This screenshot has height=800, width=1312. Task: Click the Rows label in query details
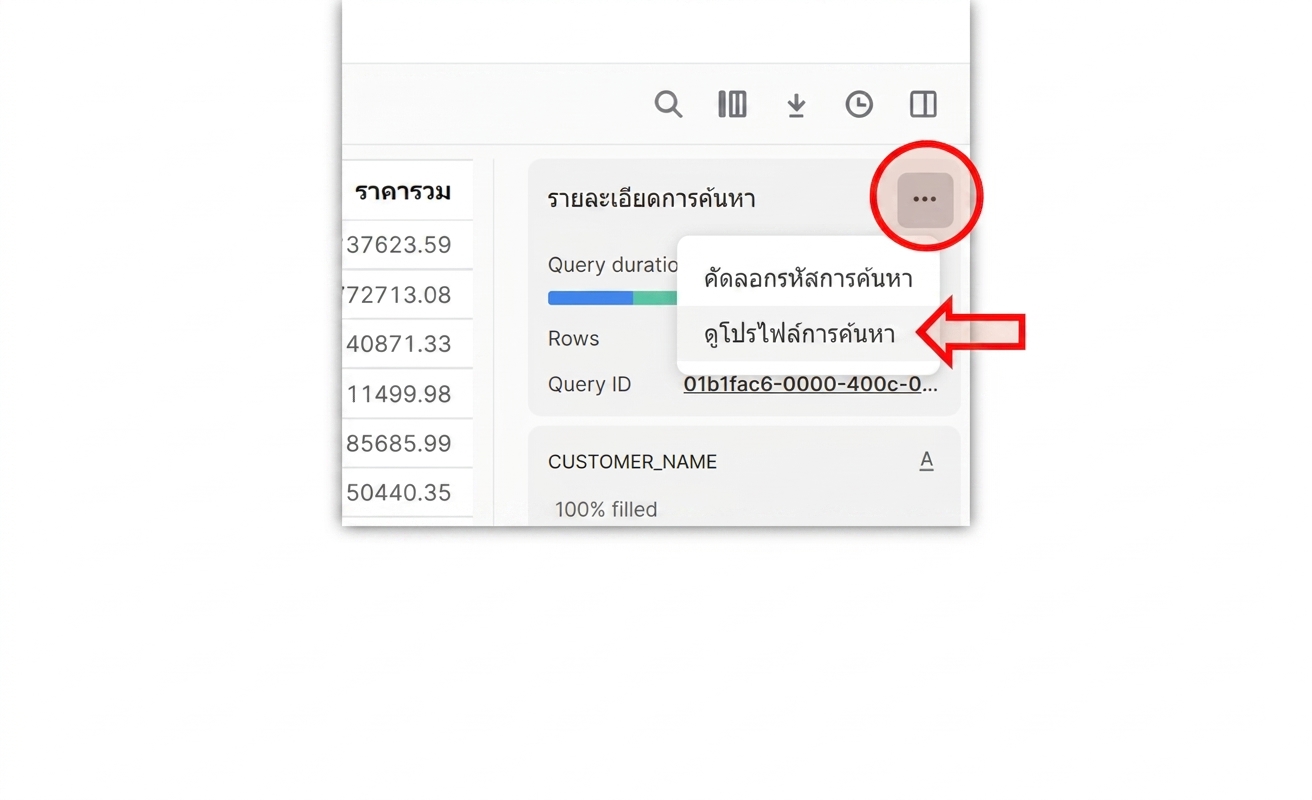(x=574, y=339)
